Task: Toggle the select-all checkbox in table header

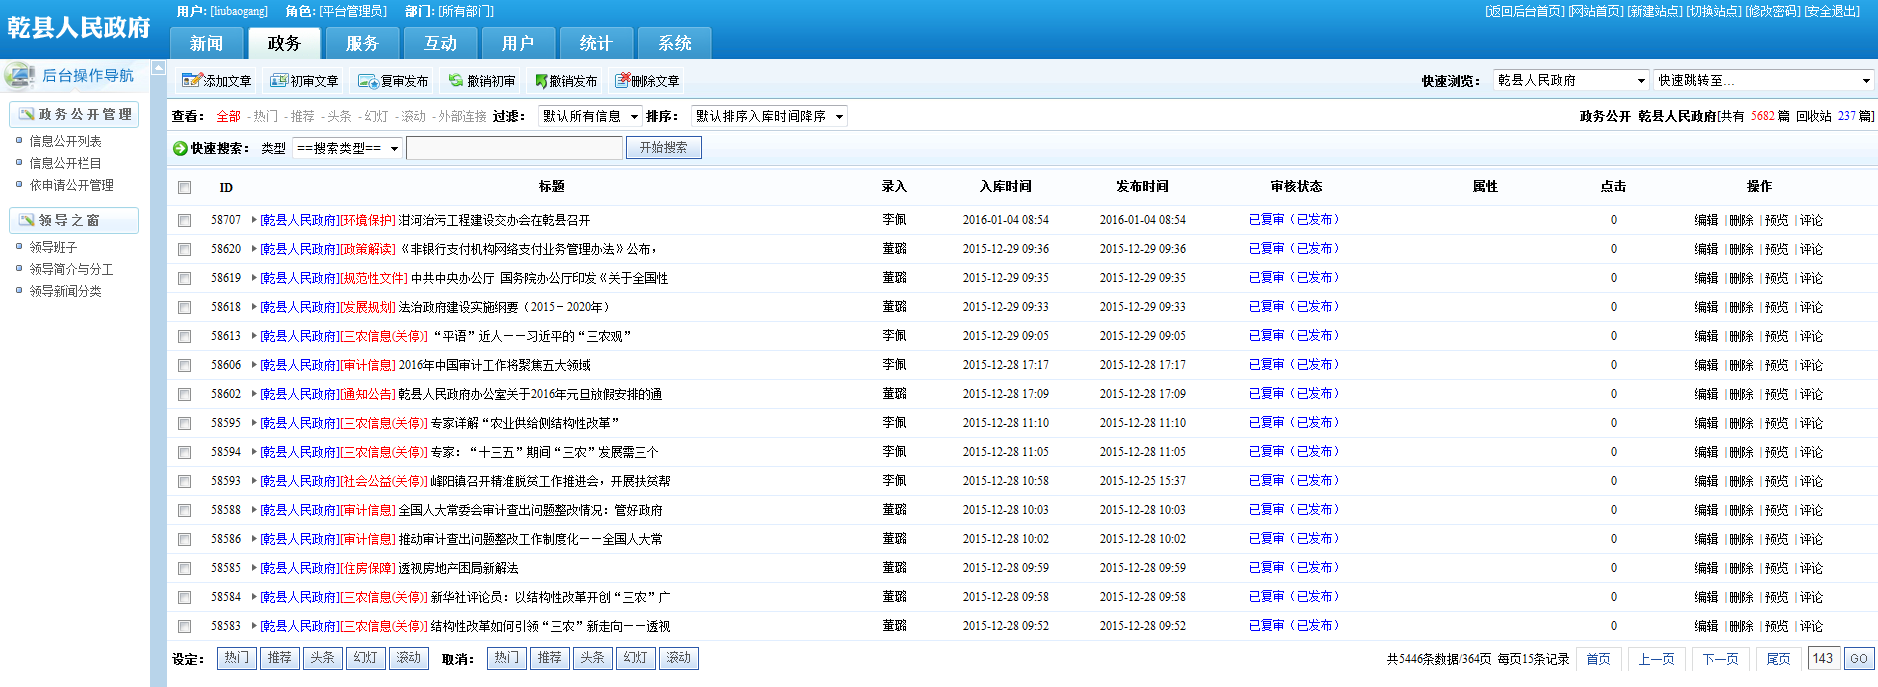Action: point(184,187)
